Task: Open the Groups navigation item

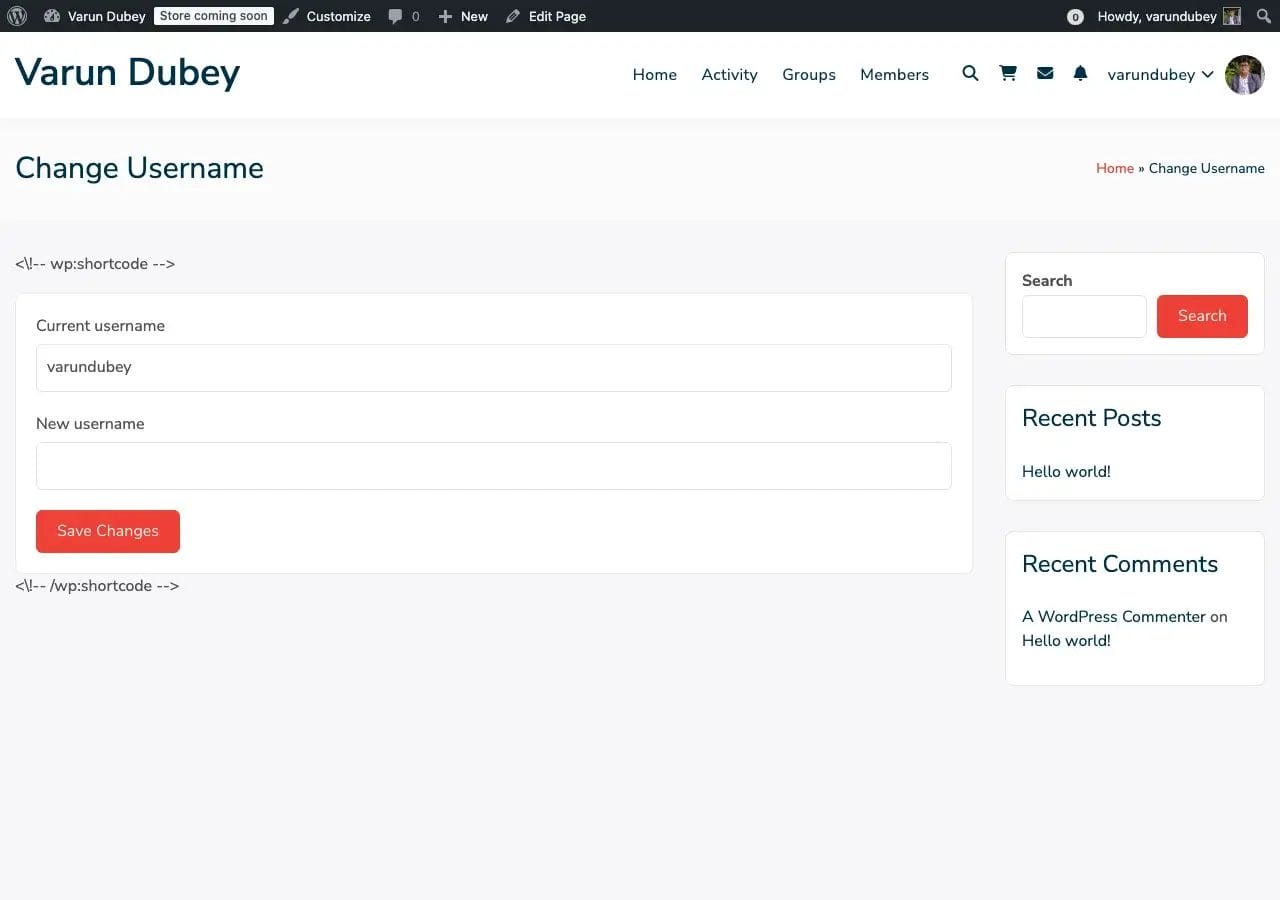Action: [x=808, y=75]
